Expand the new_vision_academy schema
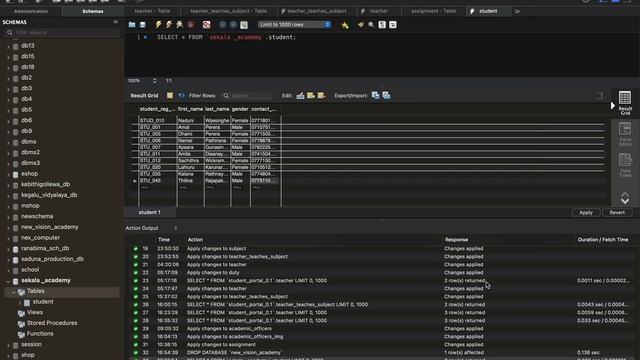Viewport: 640px width, 360px height. click(8, 228)
